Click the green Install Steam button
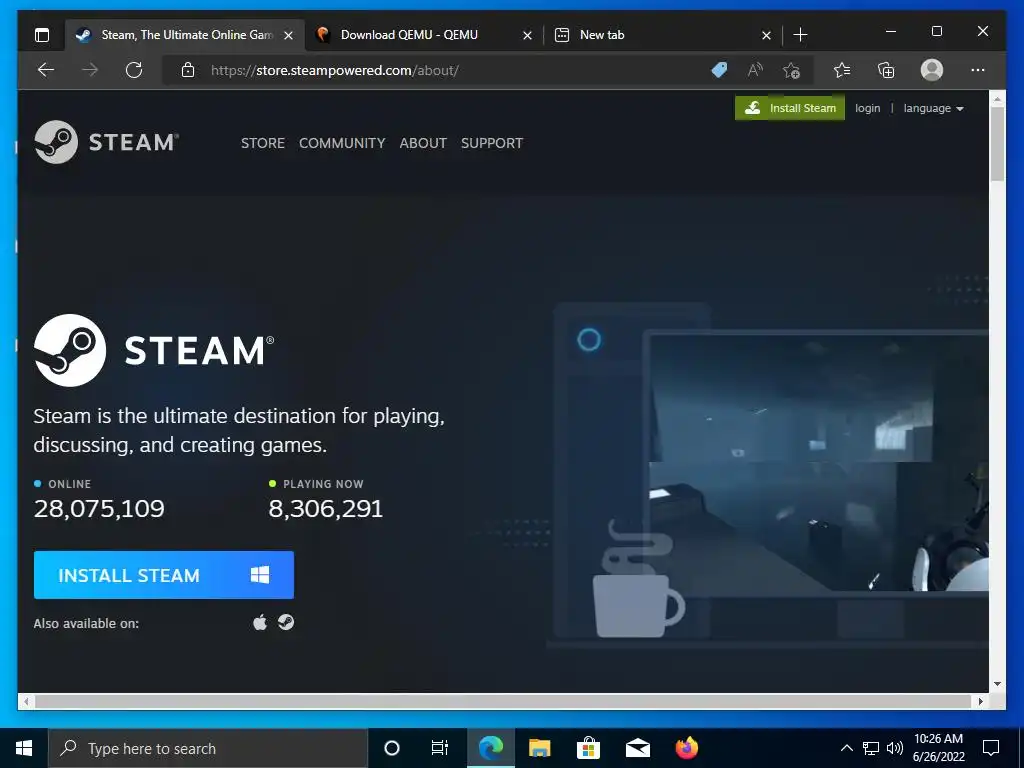The image size is (1024, 768). (790, 108)
